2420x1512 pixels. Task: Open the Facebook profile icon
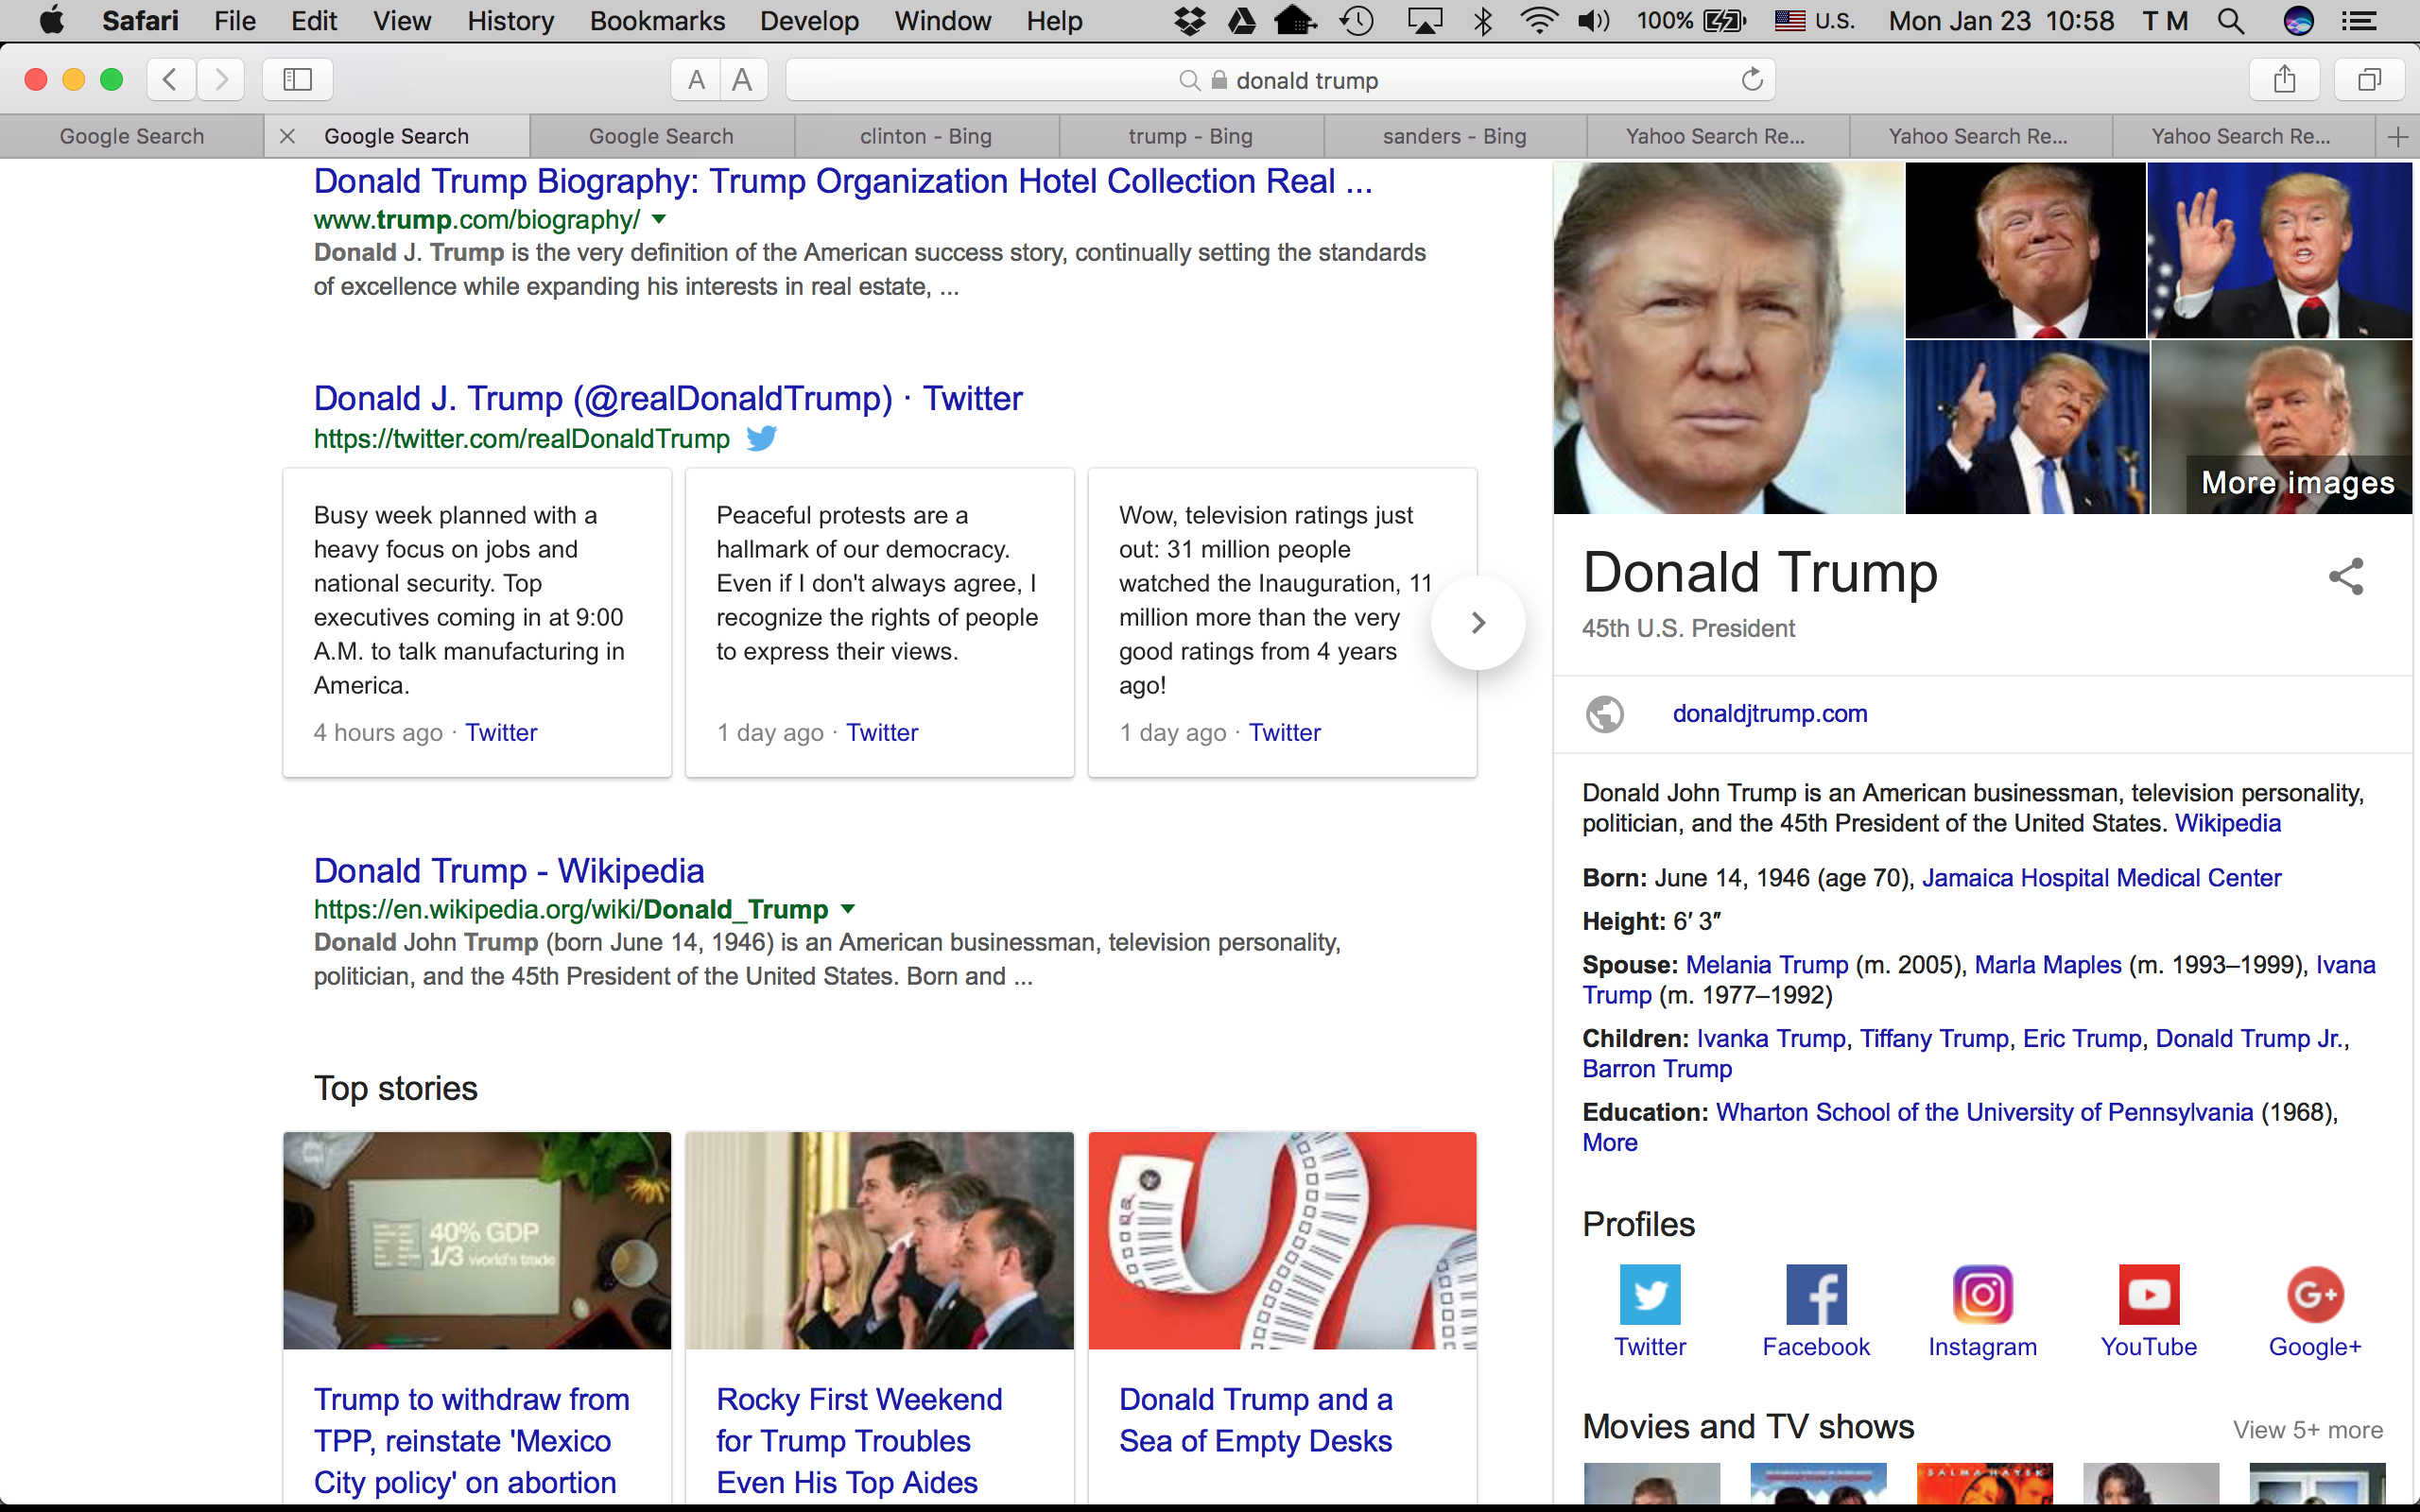pyautogui.click(x=1816, y=1295)
